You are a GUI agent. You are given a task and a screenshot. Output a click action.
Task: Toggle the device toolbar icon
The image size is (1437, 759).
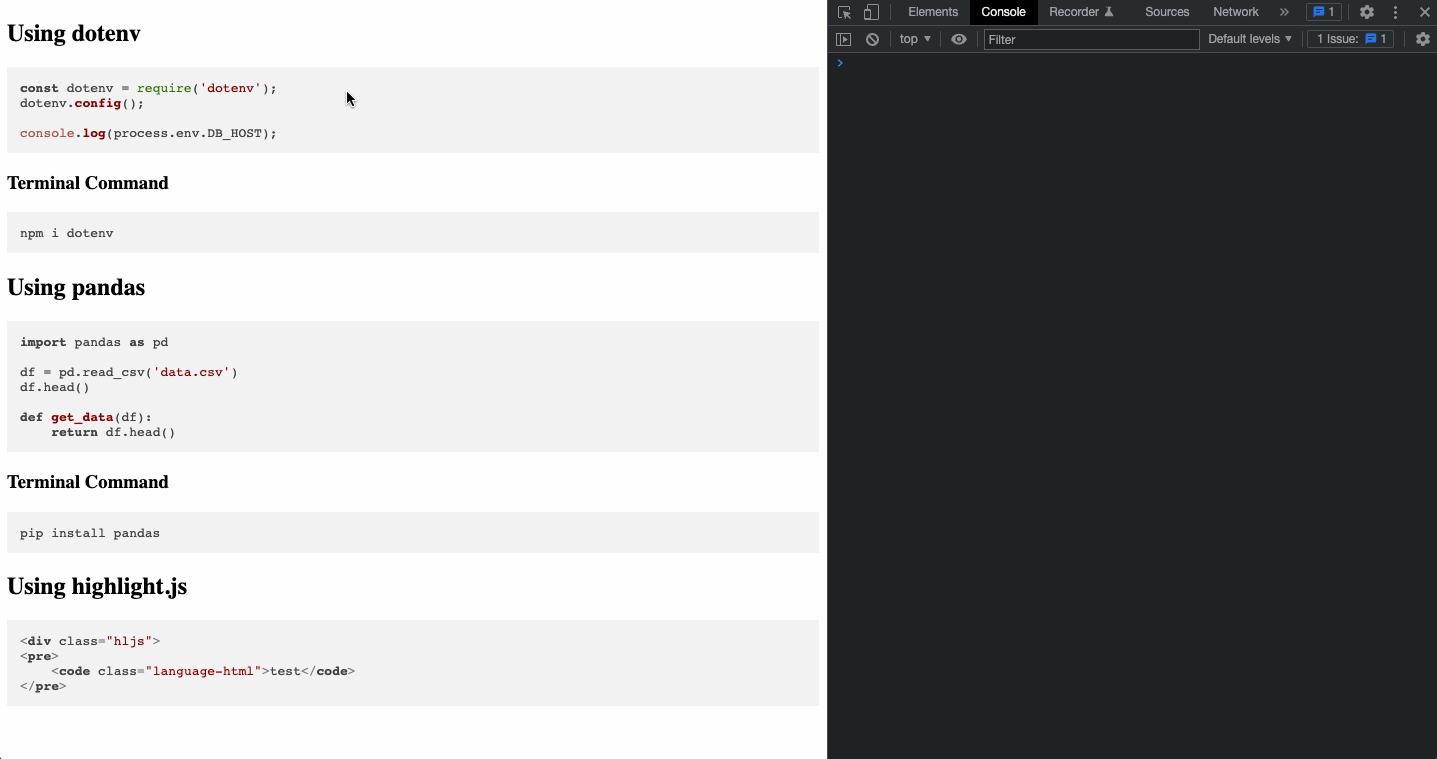click(871, 12)
